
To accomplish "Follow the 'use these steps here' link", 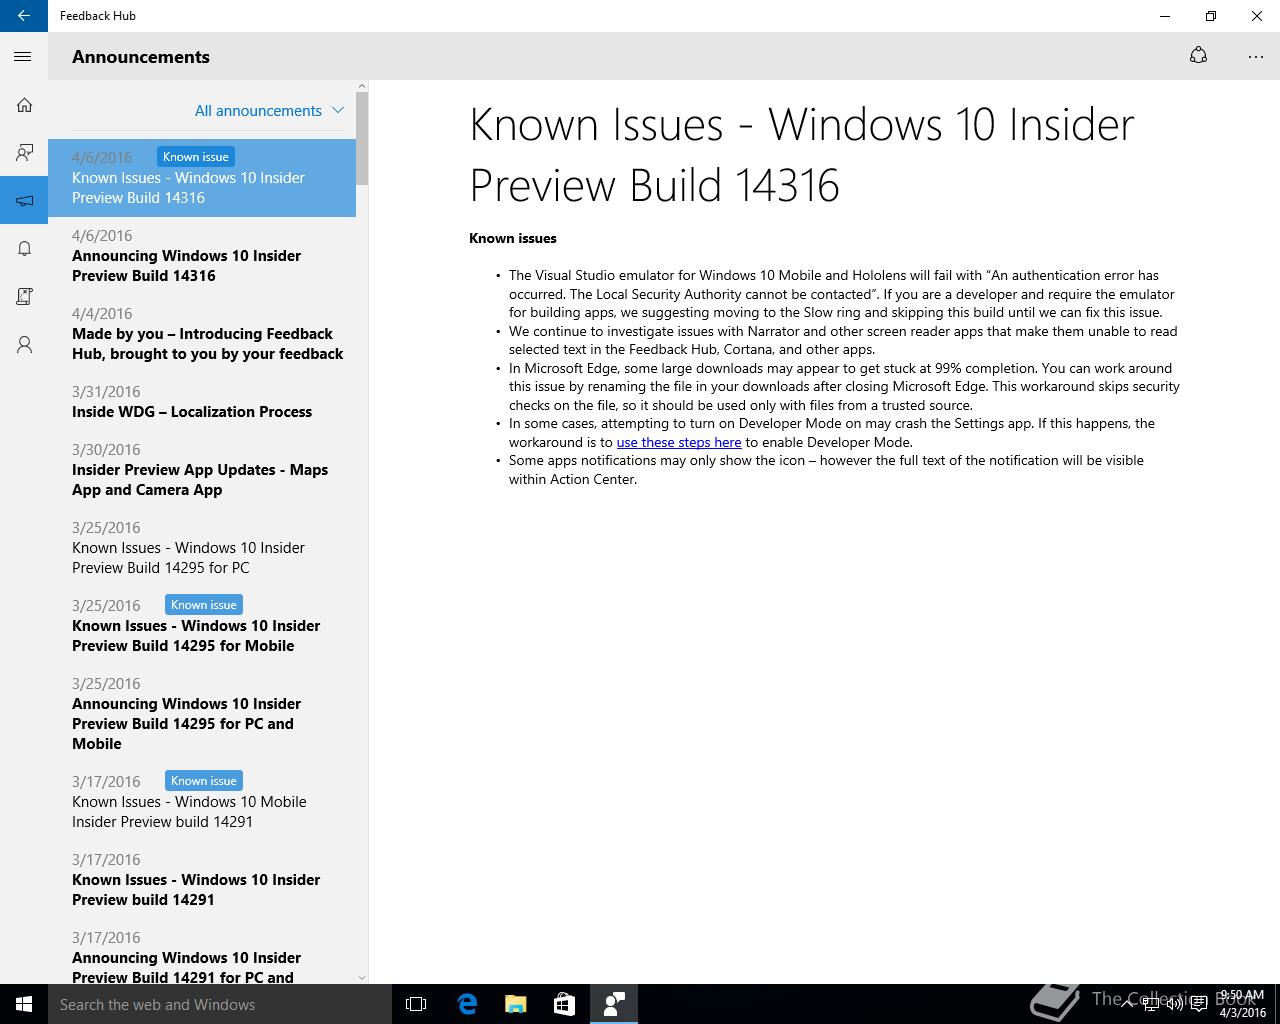I will click(679, 442).
